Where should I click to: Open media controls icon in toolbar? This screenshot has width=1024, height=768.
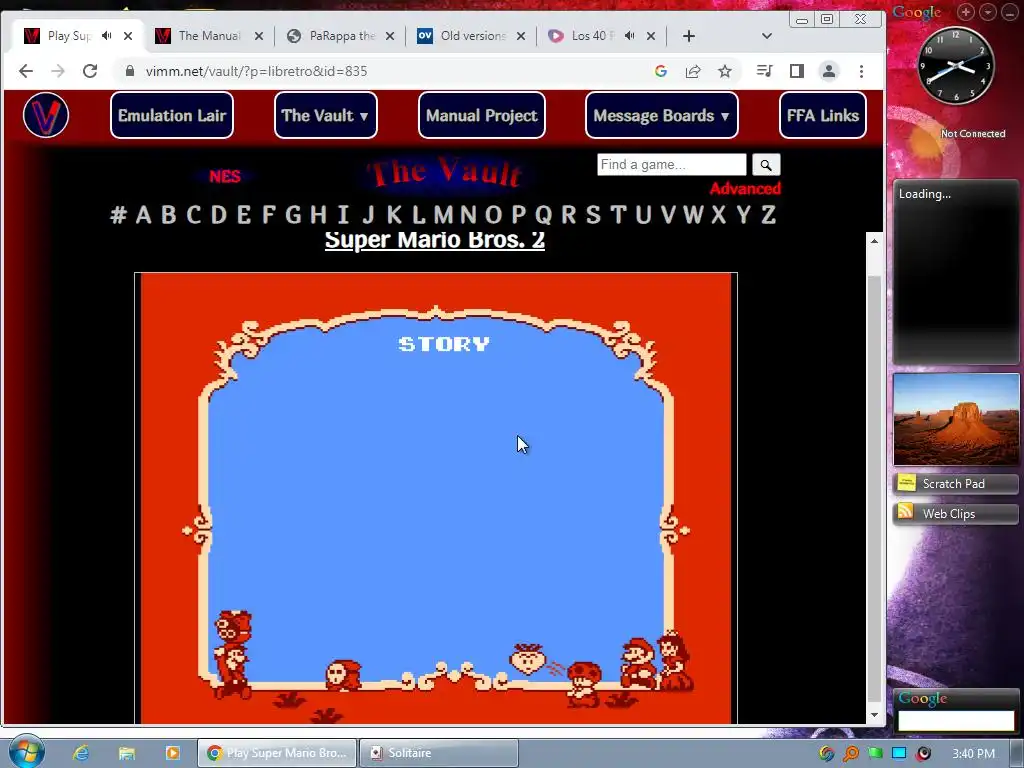coord(764,71)
